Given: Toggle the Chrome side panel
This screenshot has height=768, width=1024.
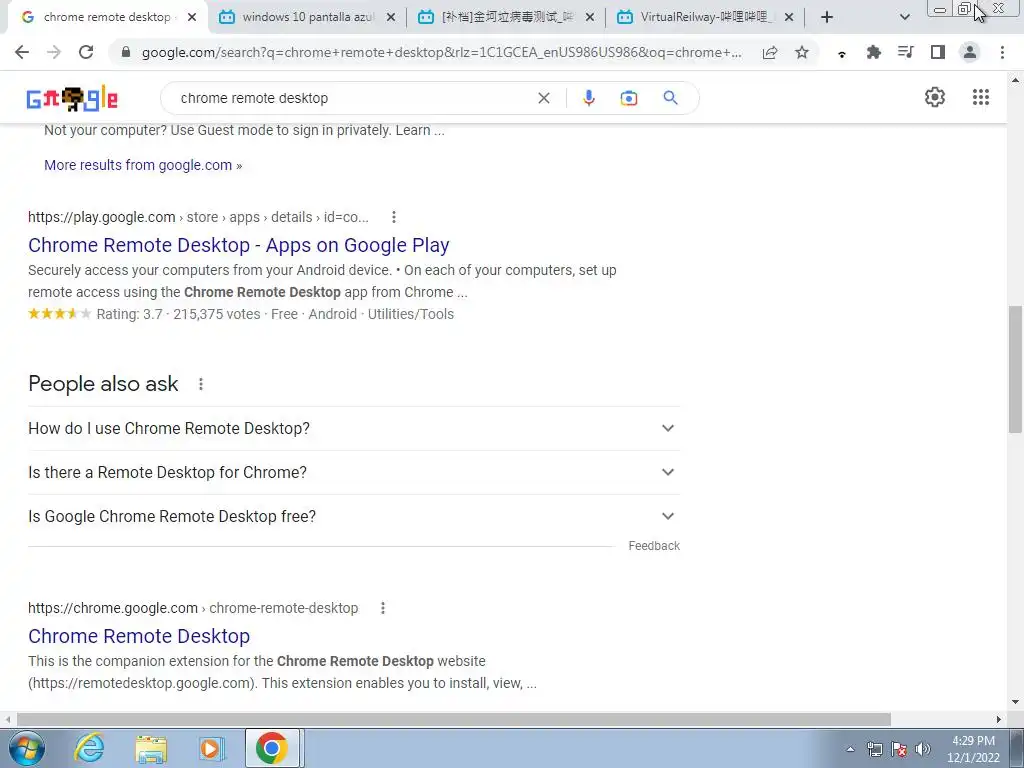Looking at the screenshot, I should click(x=938, y=52).
